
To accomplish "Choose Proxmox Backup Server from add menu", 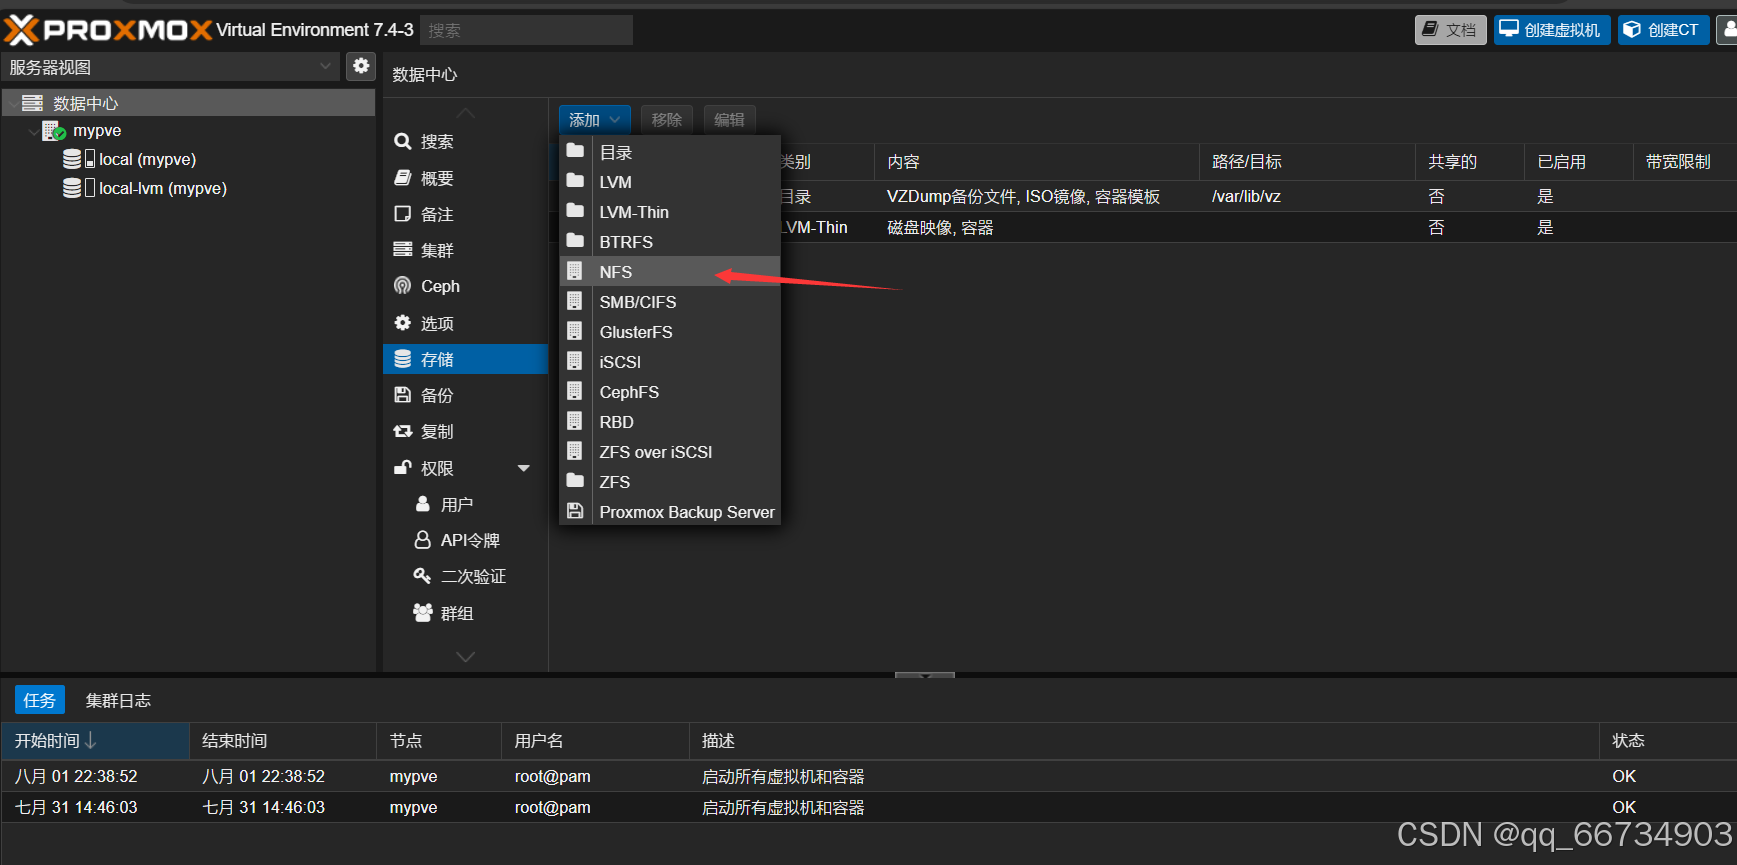I will tap(670, 512).
